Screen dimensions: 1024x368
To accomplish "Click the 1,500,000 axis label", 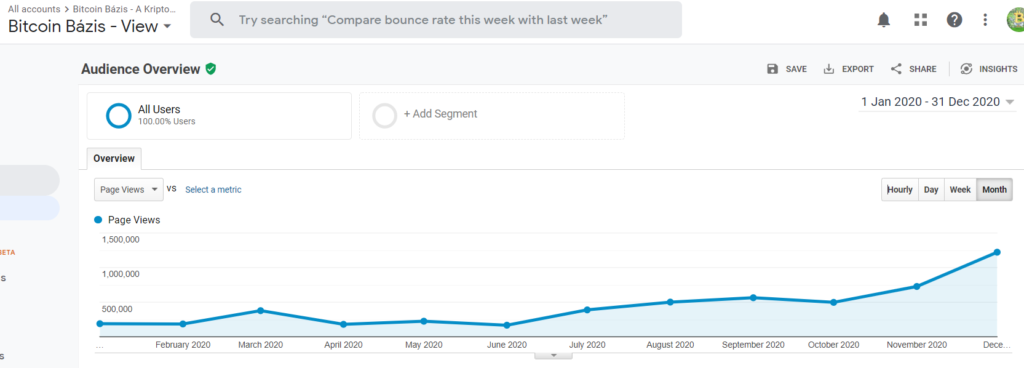I will click(120, 239).
